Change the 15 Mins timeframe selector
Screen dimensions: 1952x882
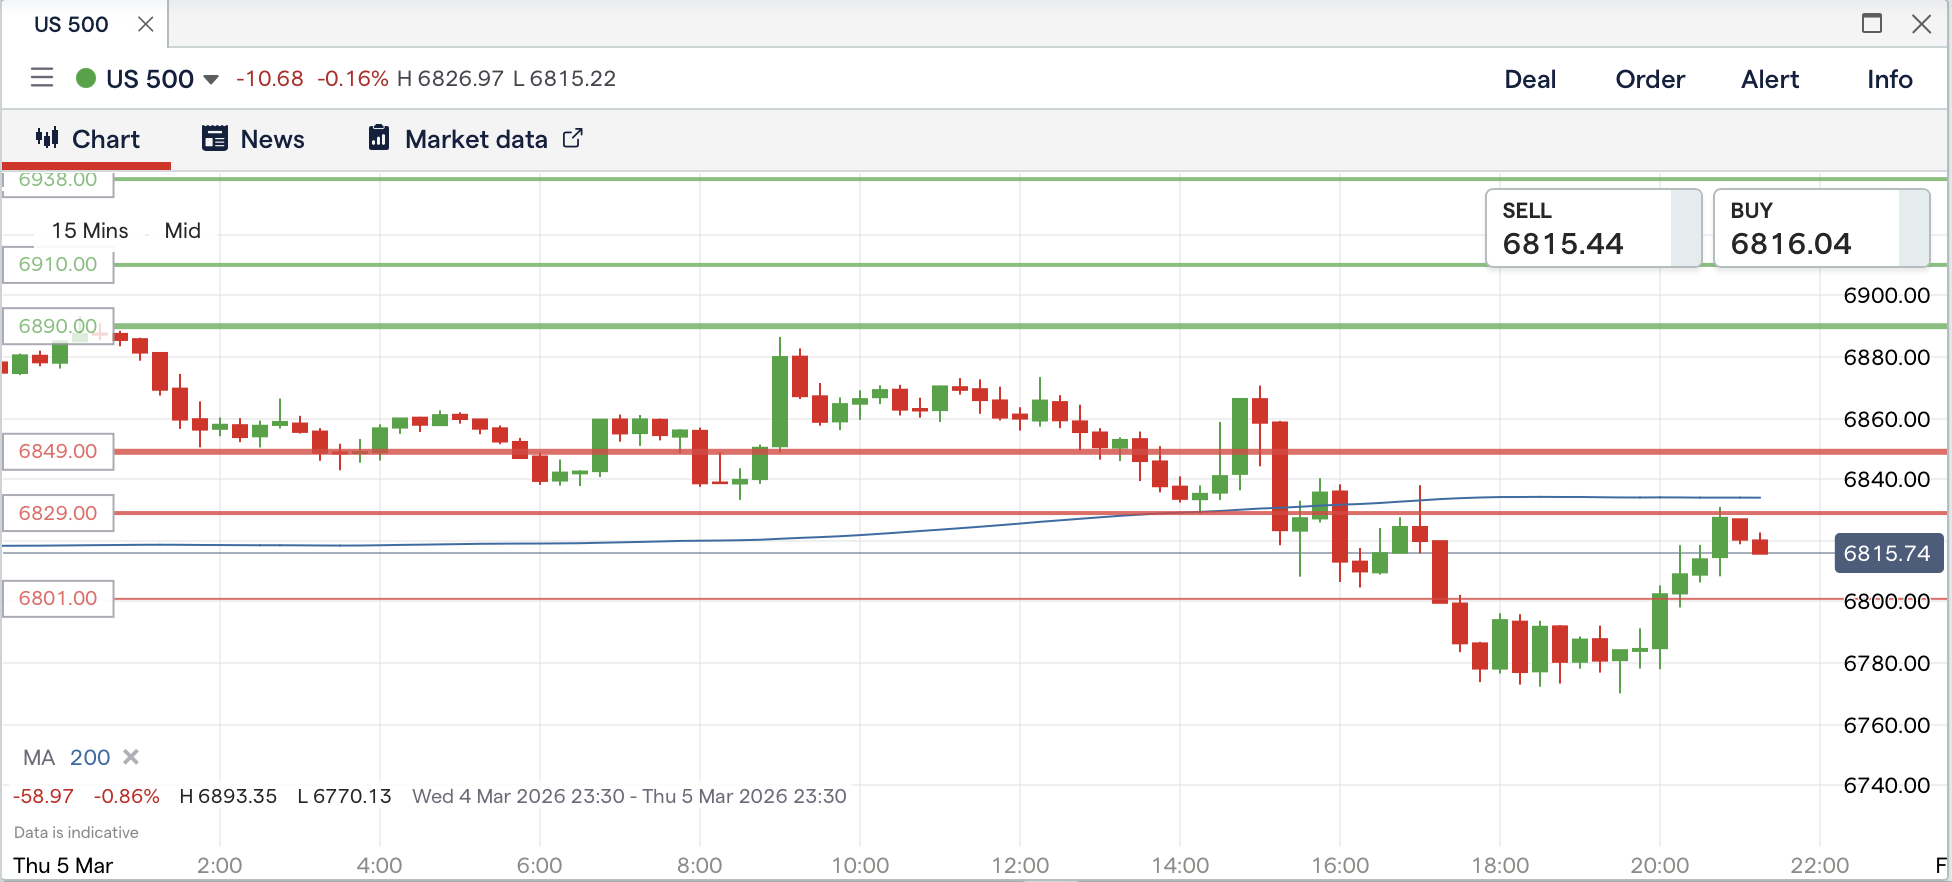(x=90, y=230)
